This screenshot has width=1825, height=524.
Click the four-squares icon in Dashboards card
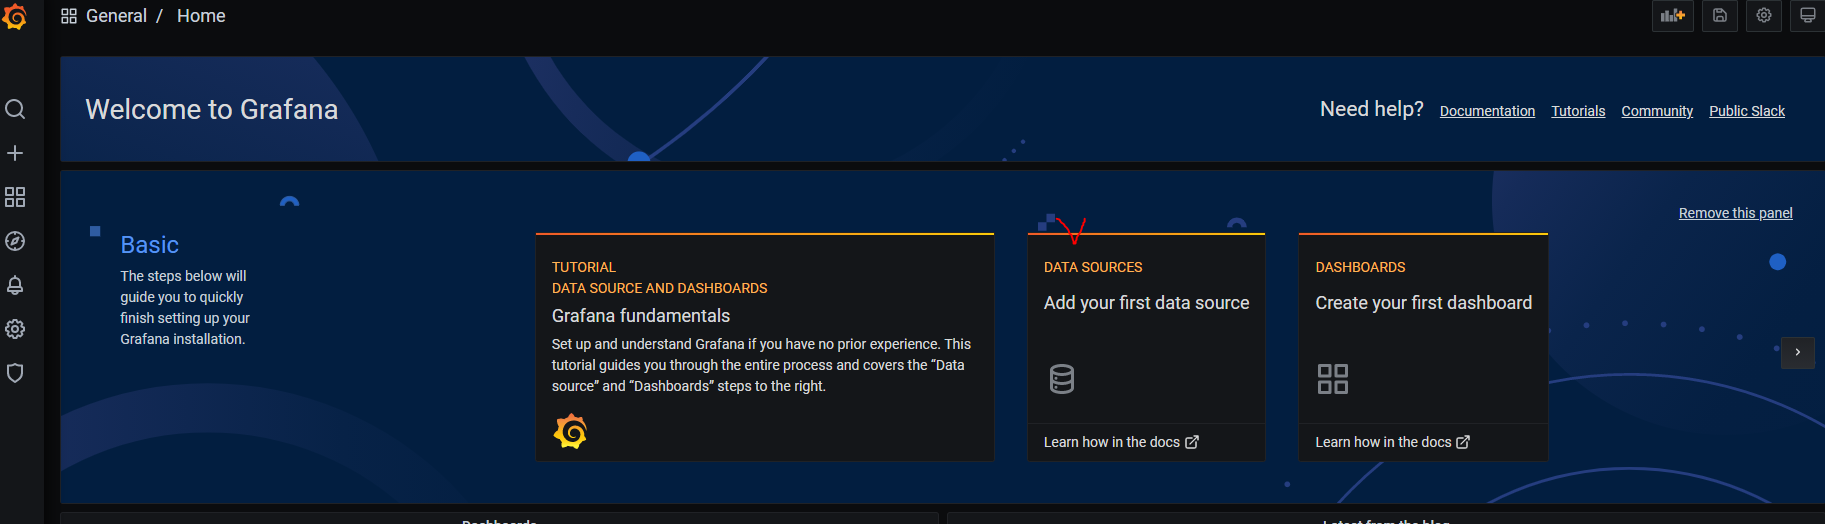click(x=1333, y=379)
